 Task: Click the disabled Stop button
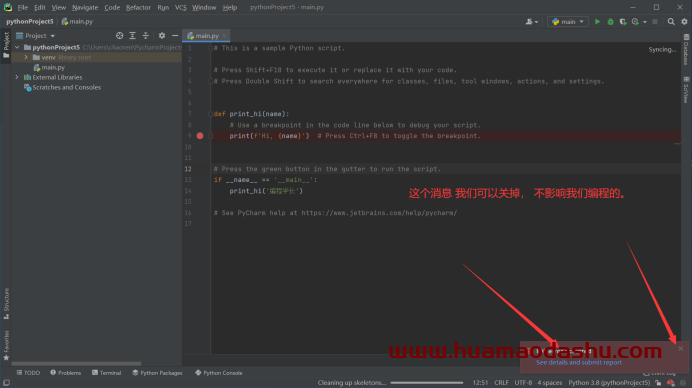655,22
